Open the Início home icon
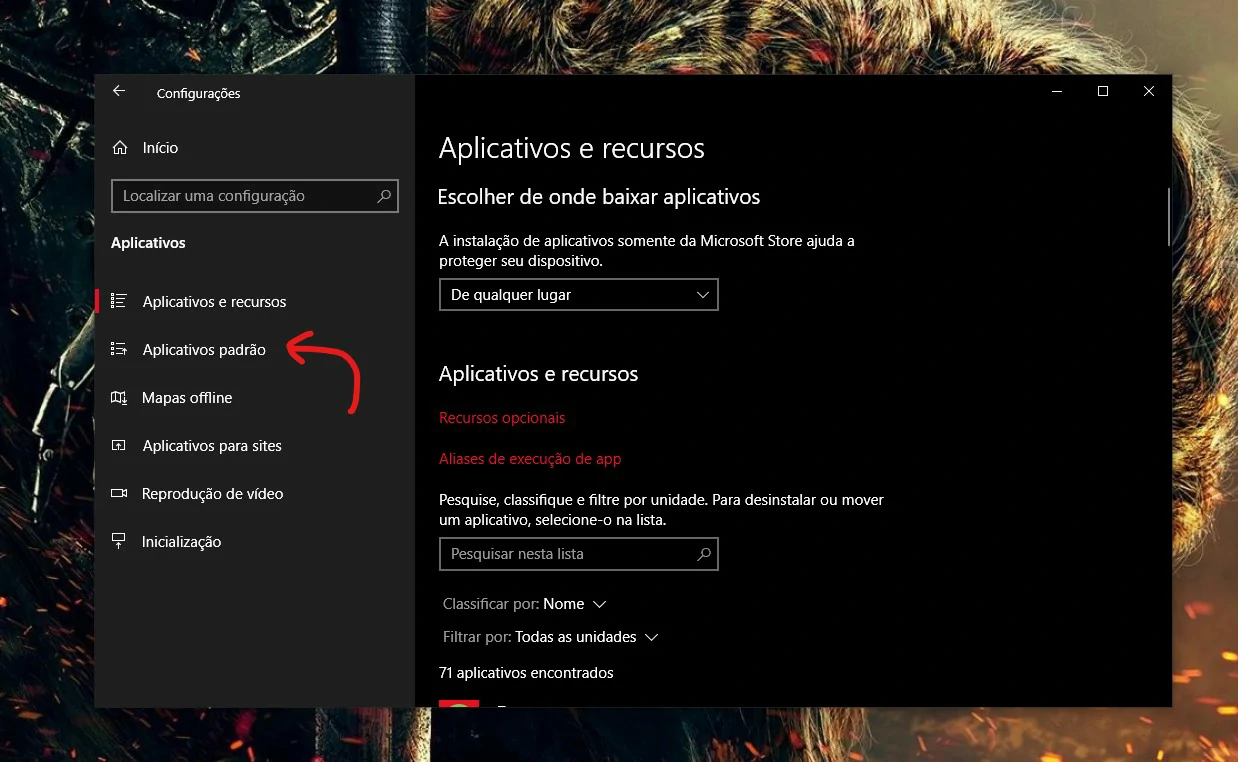 pos(120,148)
